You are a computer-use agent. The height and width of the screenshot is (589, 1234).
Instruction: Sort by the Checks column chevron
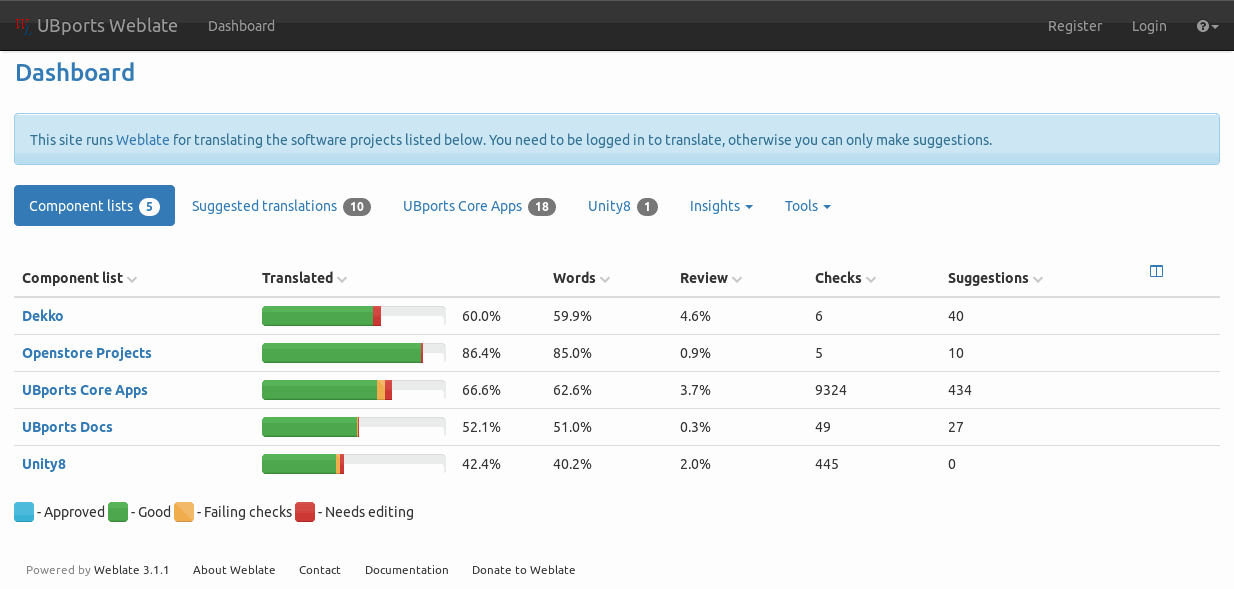(x=871, y=279)
